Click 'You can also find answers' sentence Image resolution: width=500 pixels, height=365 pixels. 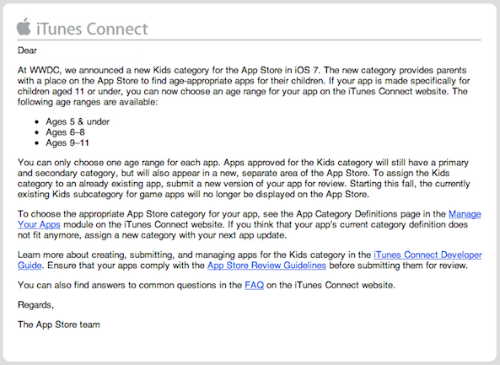click(x=206, y=285)
